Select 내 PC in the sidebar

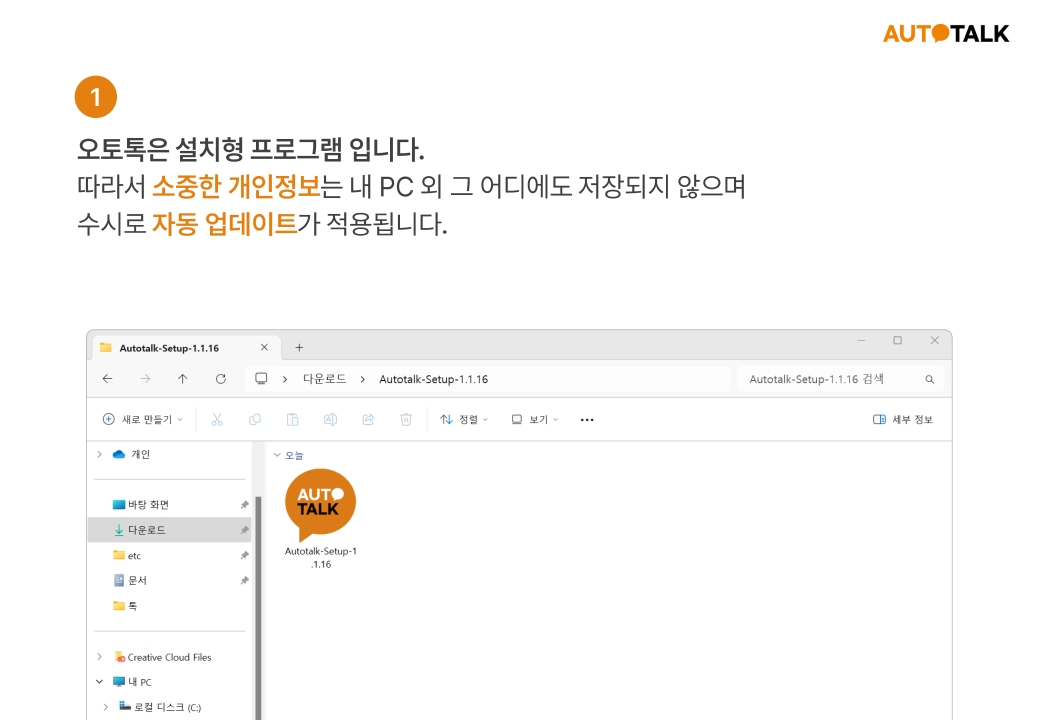(132, 682)
